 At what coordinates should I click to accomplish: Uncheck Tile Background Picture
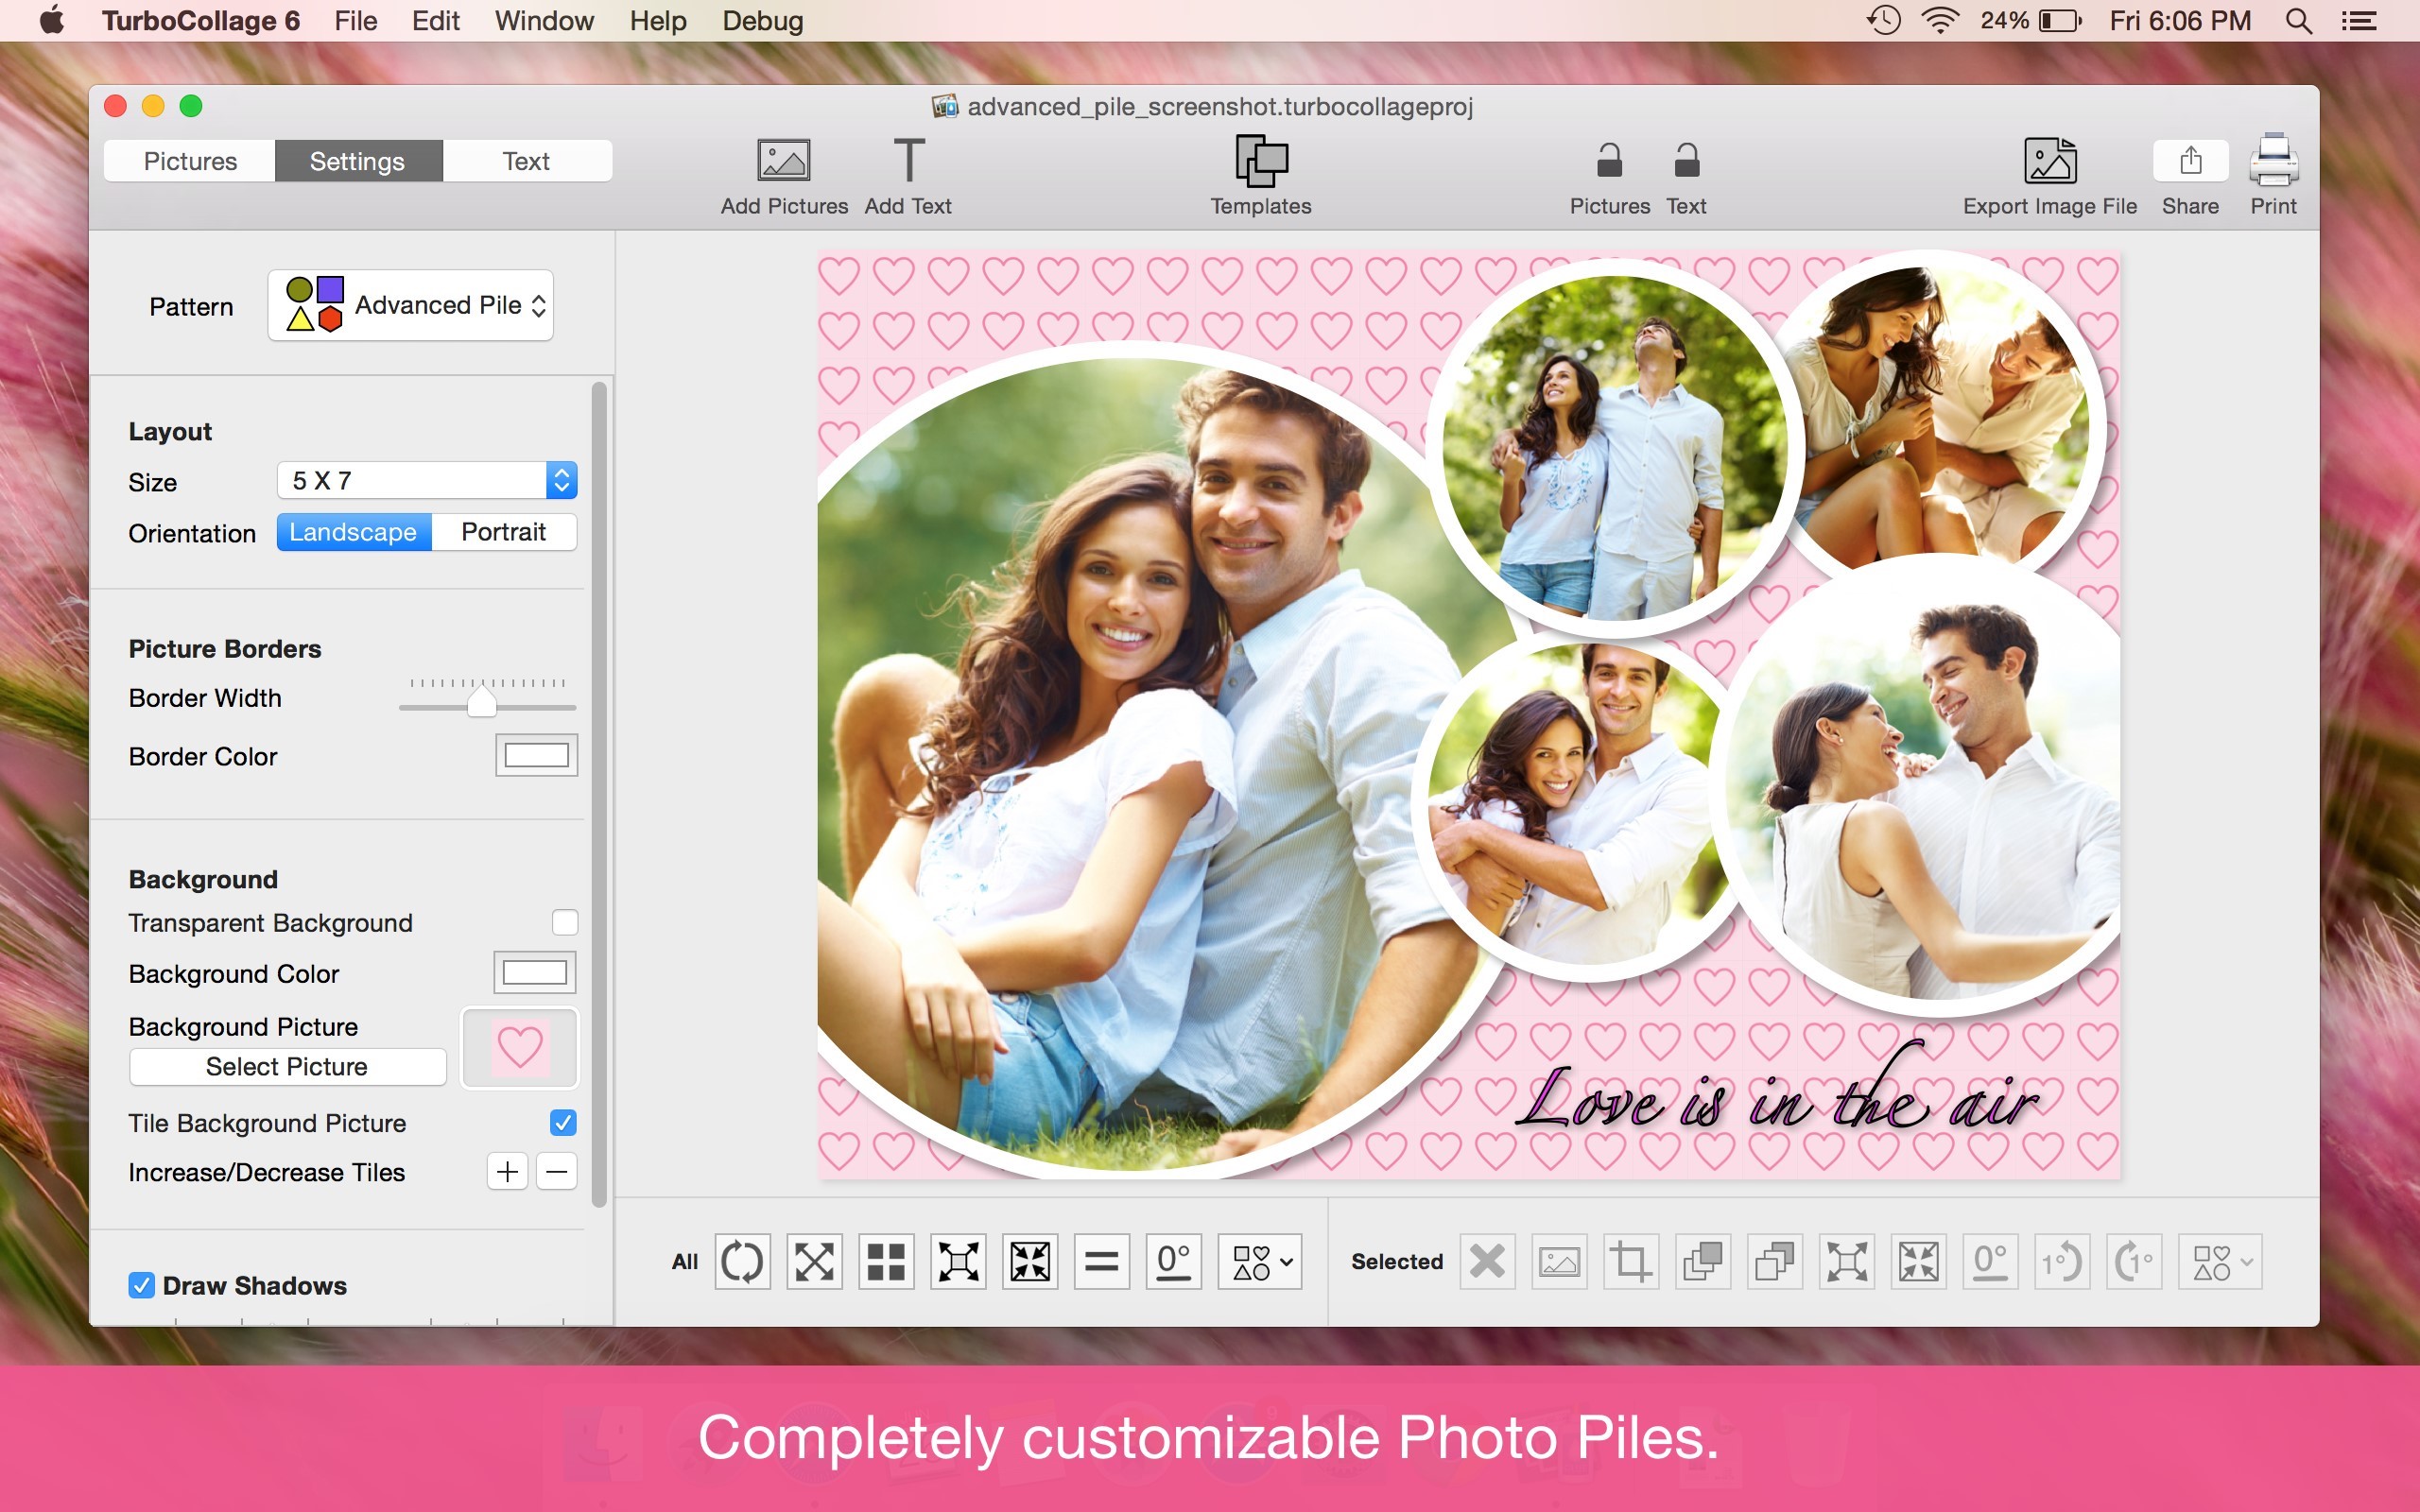pos(563,1122)
